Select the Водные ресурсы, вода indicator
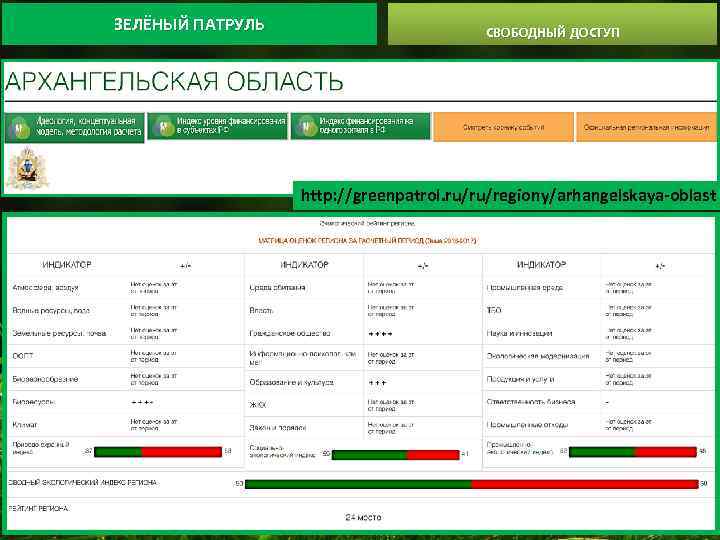The height and width of the screenshot is (540, 720). [51, 310]
